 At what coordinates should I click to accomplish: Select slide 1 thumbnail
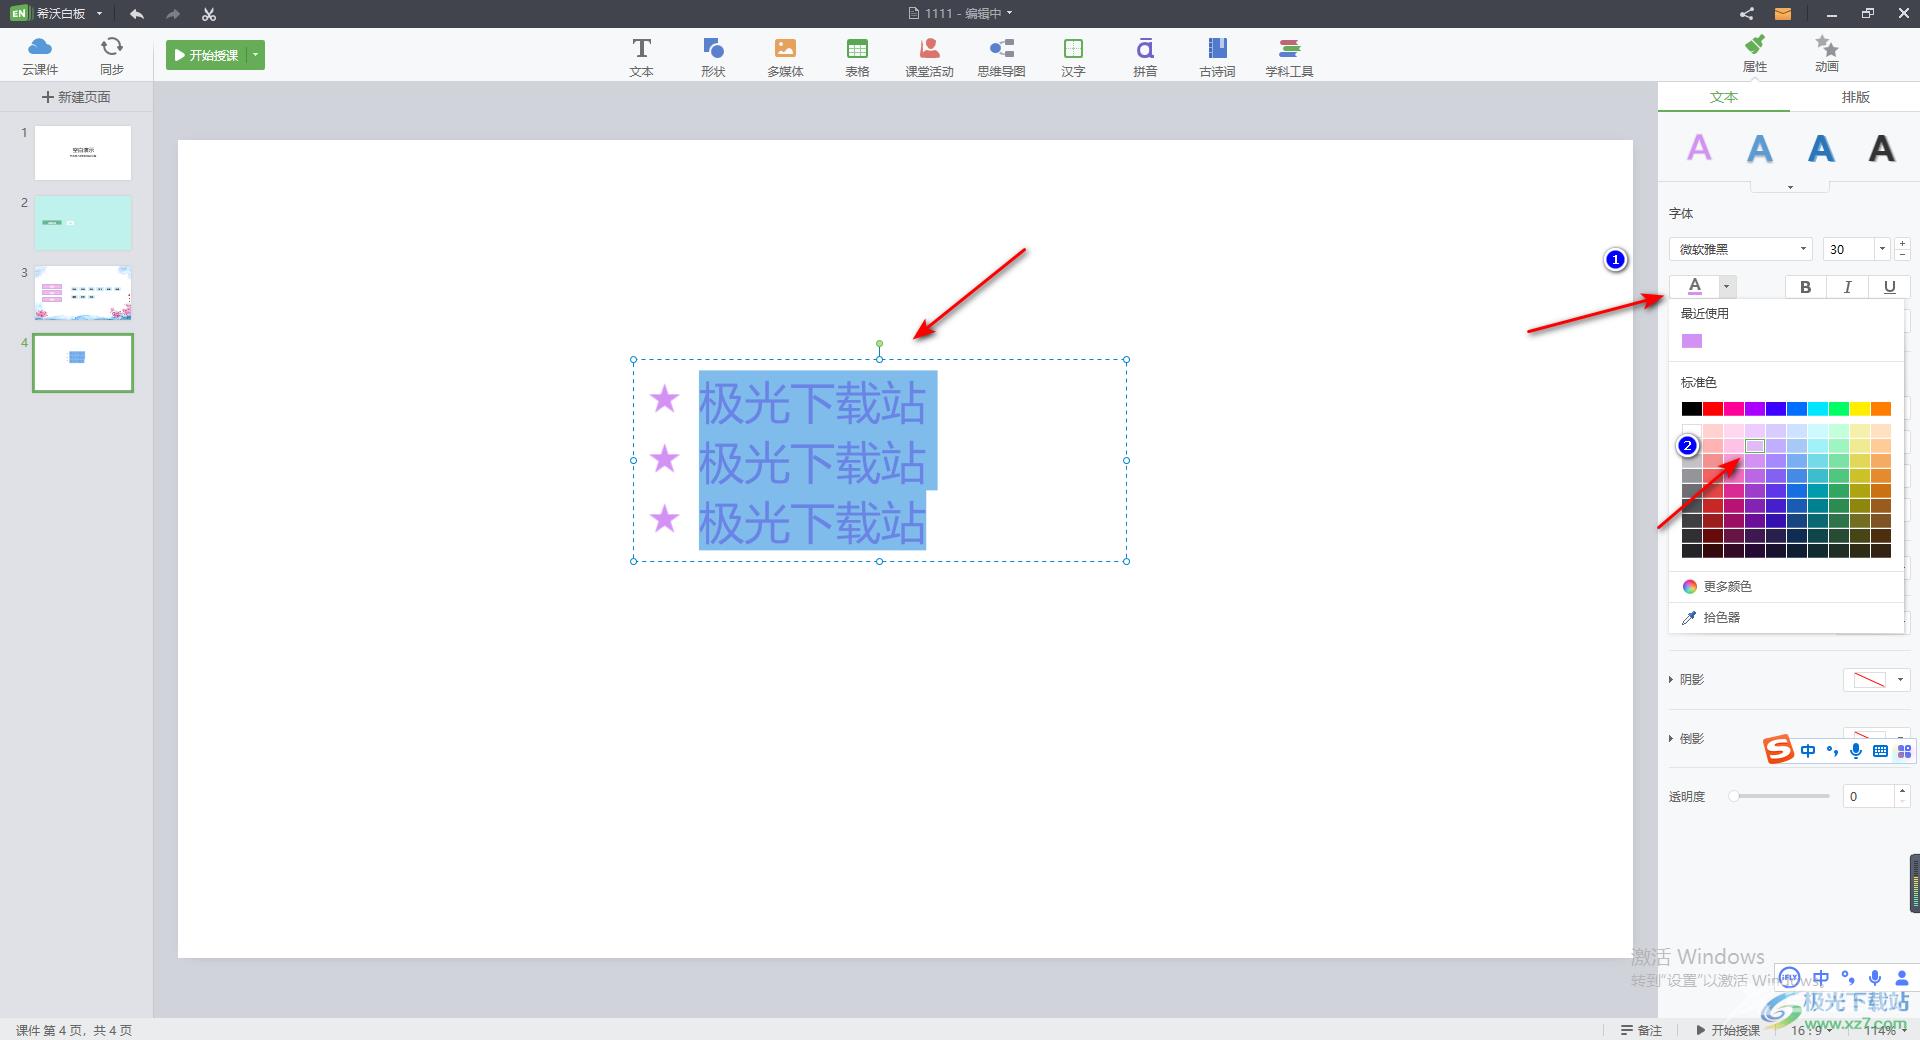83,153
